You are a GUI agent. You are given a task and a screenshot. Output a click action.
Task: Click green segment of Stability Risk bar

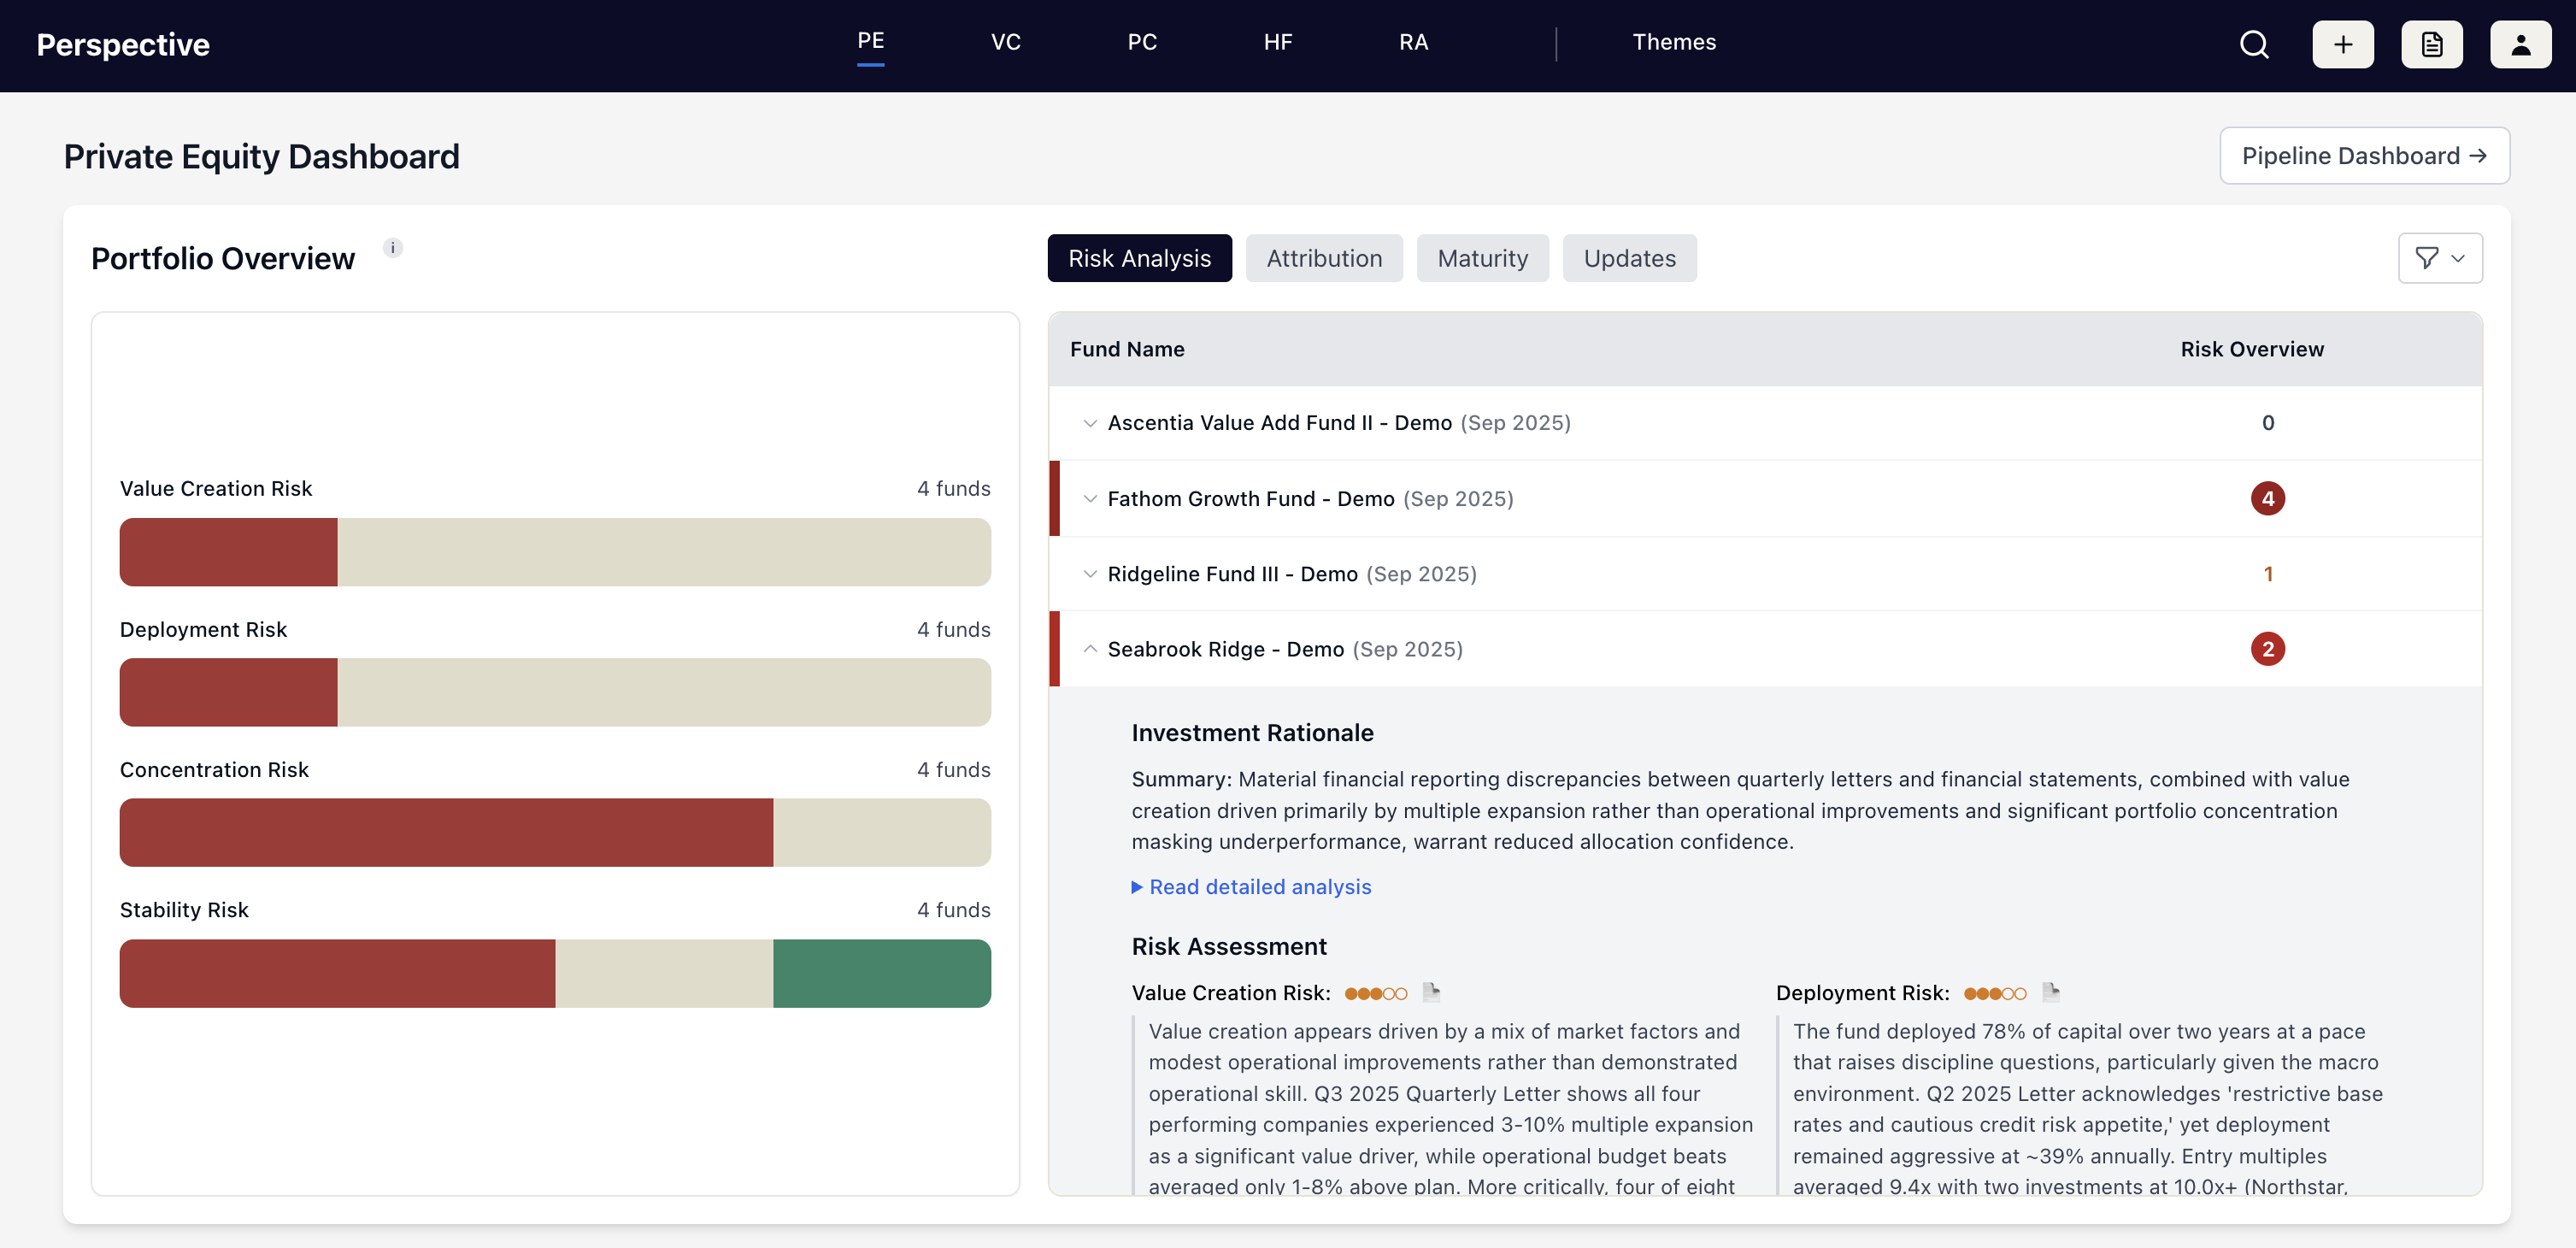point(881,973)
